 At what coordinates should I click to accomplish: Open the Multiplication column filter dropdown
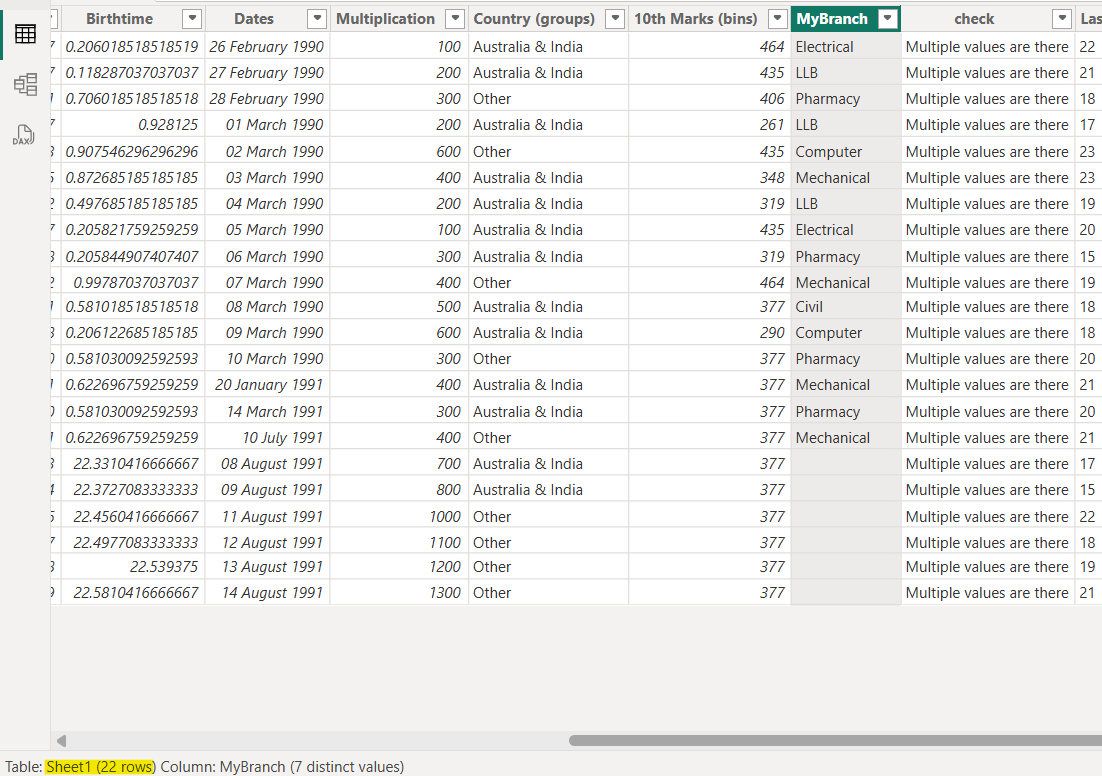(455, 18)
